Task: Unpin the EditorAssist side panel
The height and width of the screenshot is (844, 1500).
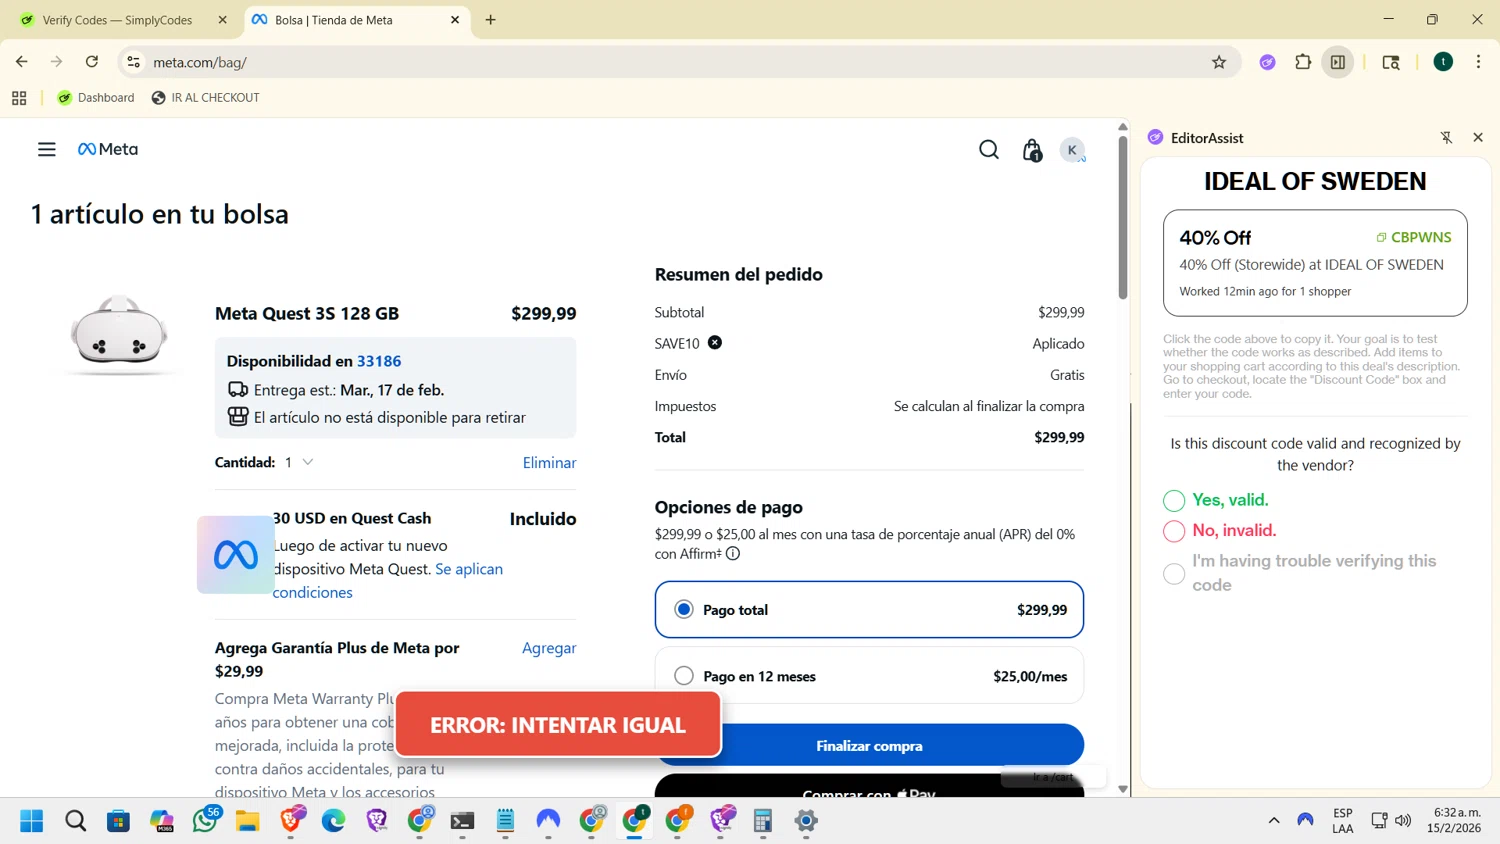Action: pyautogui.click(x=1447, y=138)
